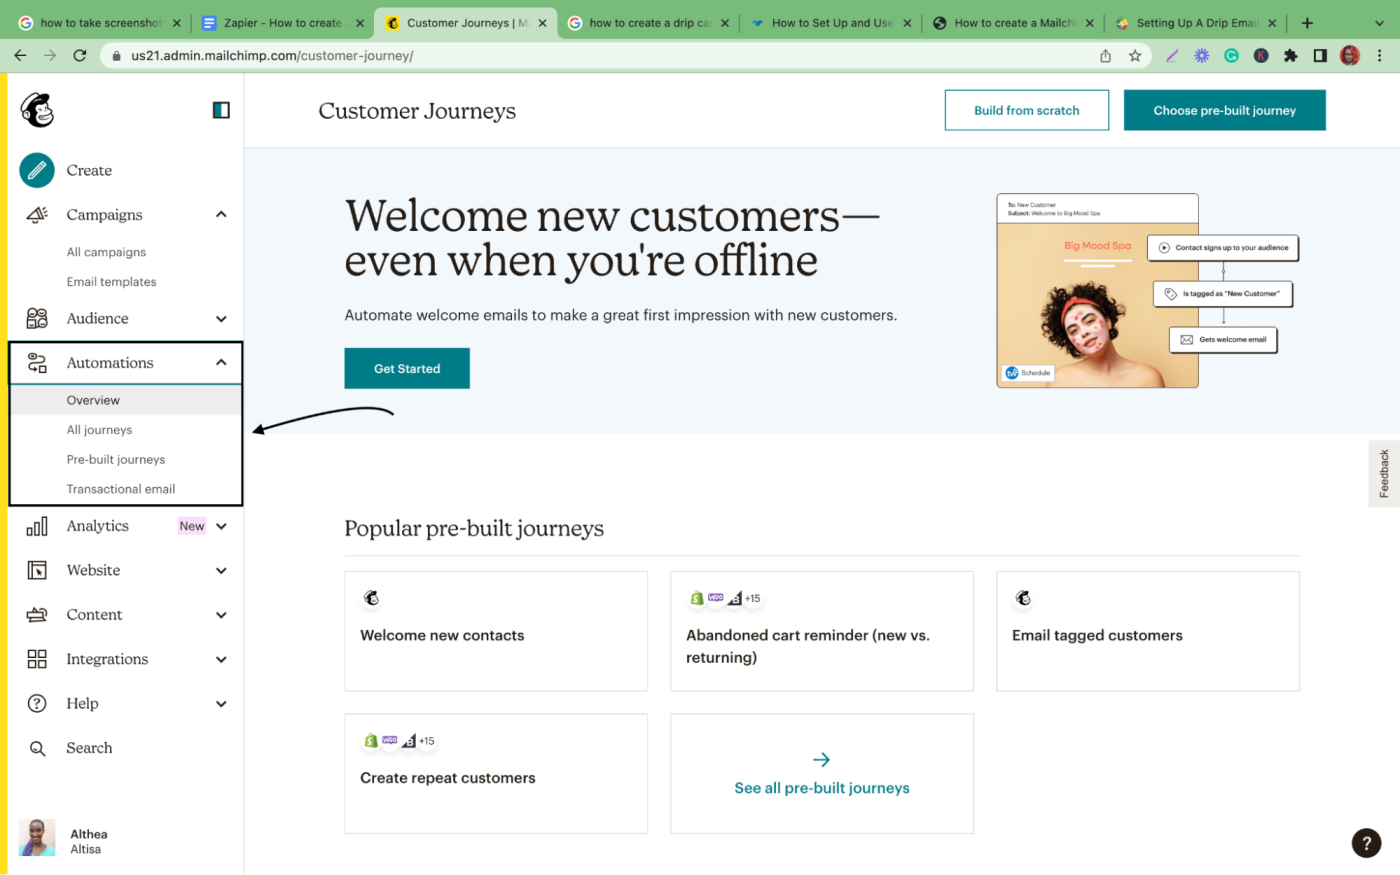This screenshot has width=1400, height=875.
Task: Open the Create repeat customers journey card
Action: [496, 774]
